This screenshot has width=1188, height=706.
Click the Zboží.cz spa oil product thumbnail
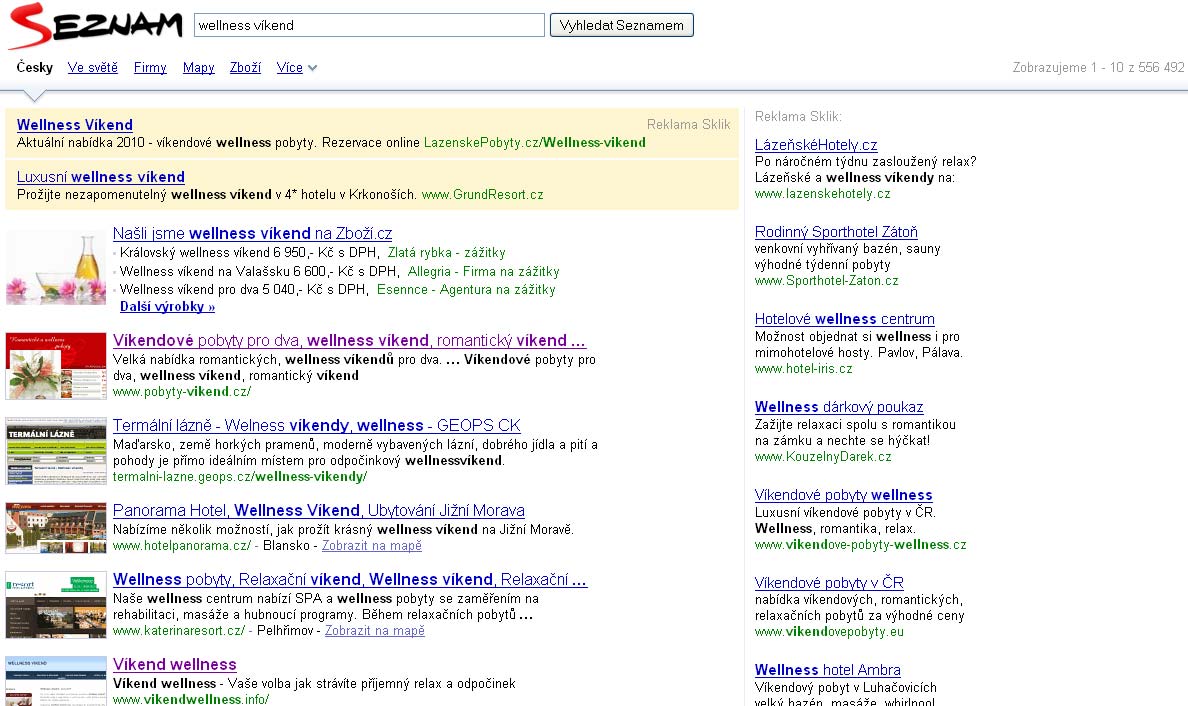(x=56, y=268)
